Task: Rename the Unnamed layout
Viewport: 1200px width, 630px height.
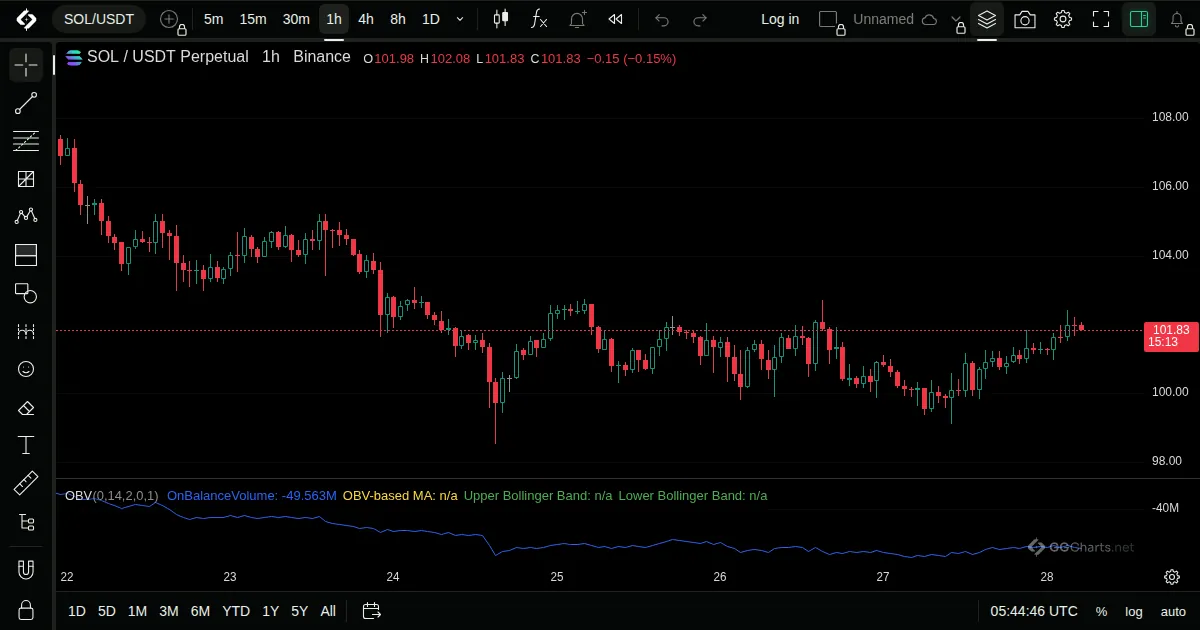Action: (883, 19)
